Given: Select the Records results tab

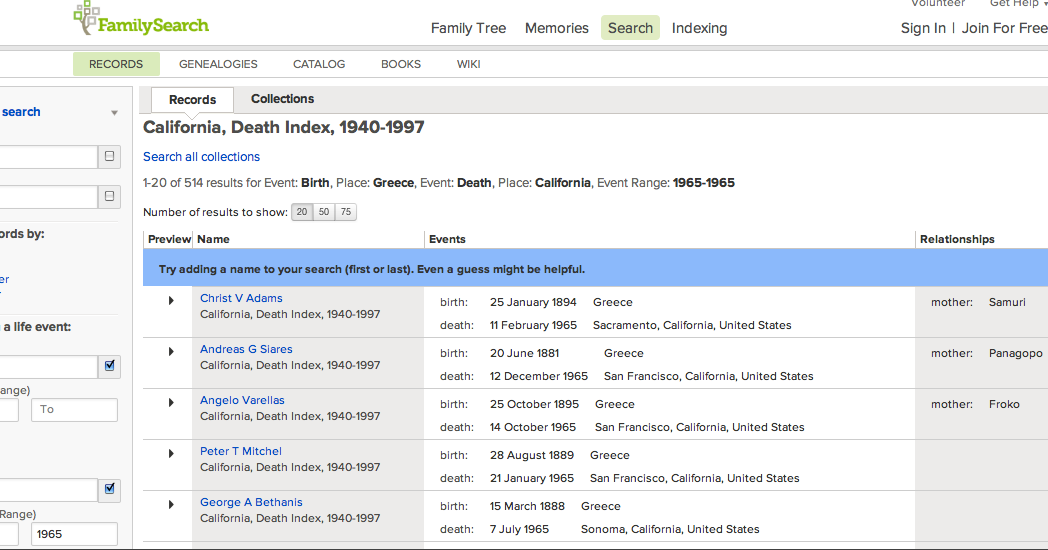Looking at the screenshot, I should 192,100.
